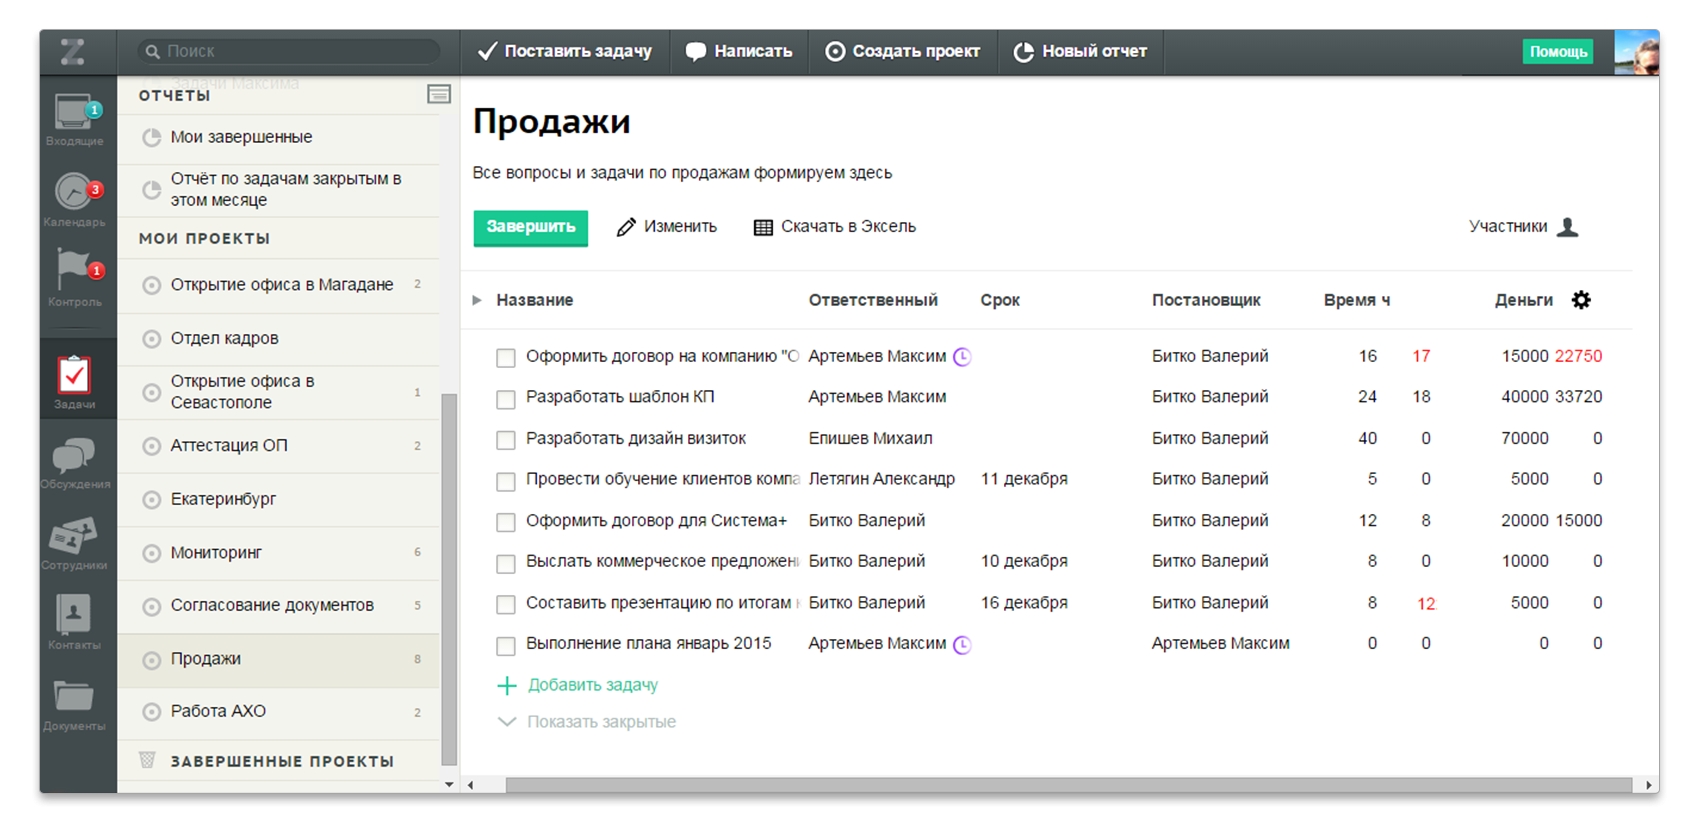
Task: Open Обсуждения chat bubbles icon
Action: click(74, 456)
